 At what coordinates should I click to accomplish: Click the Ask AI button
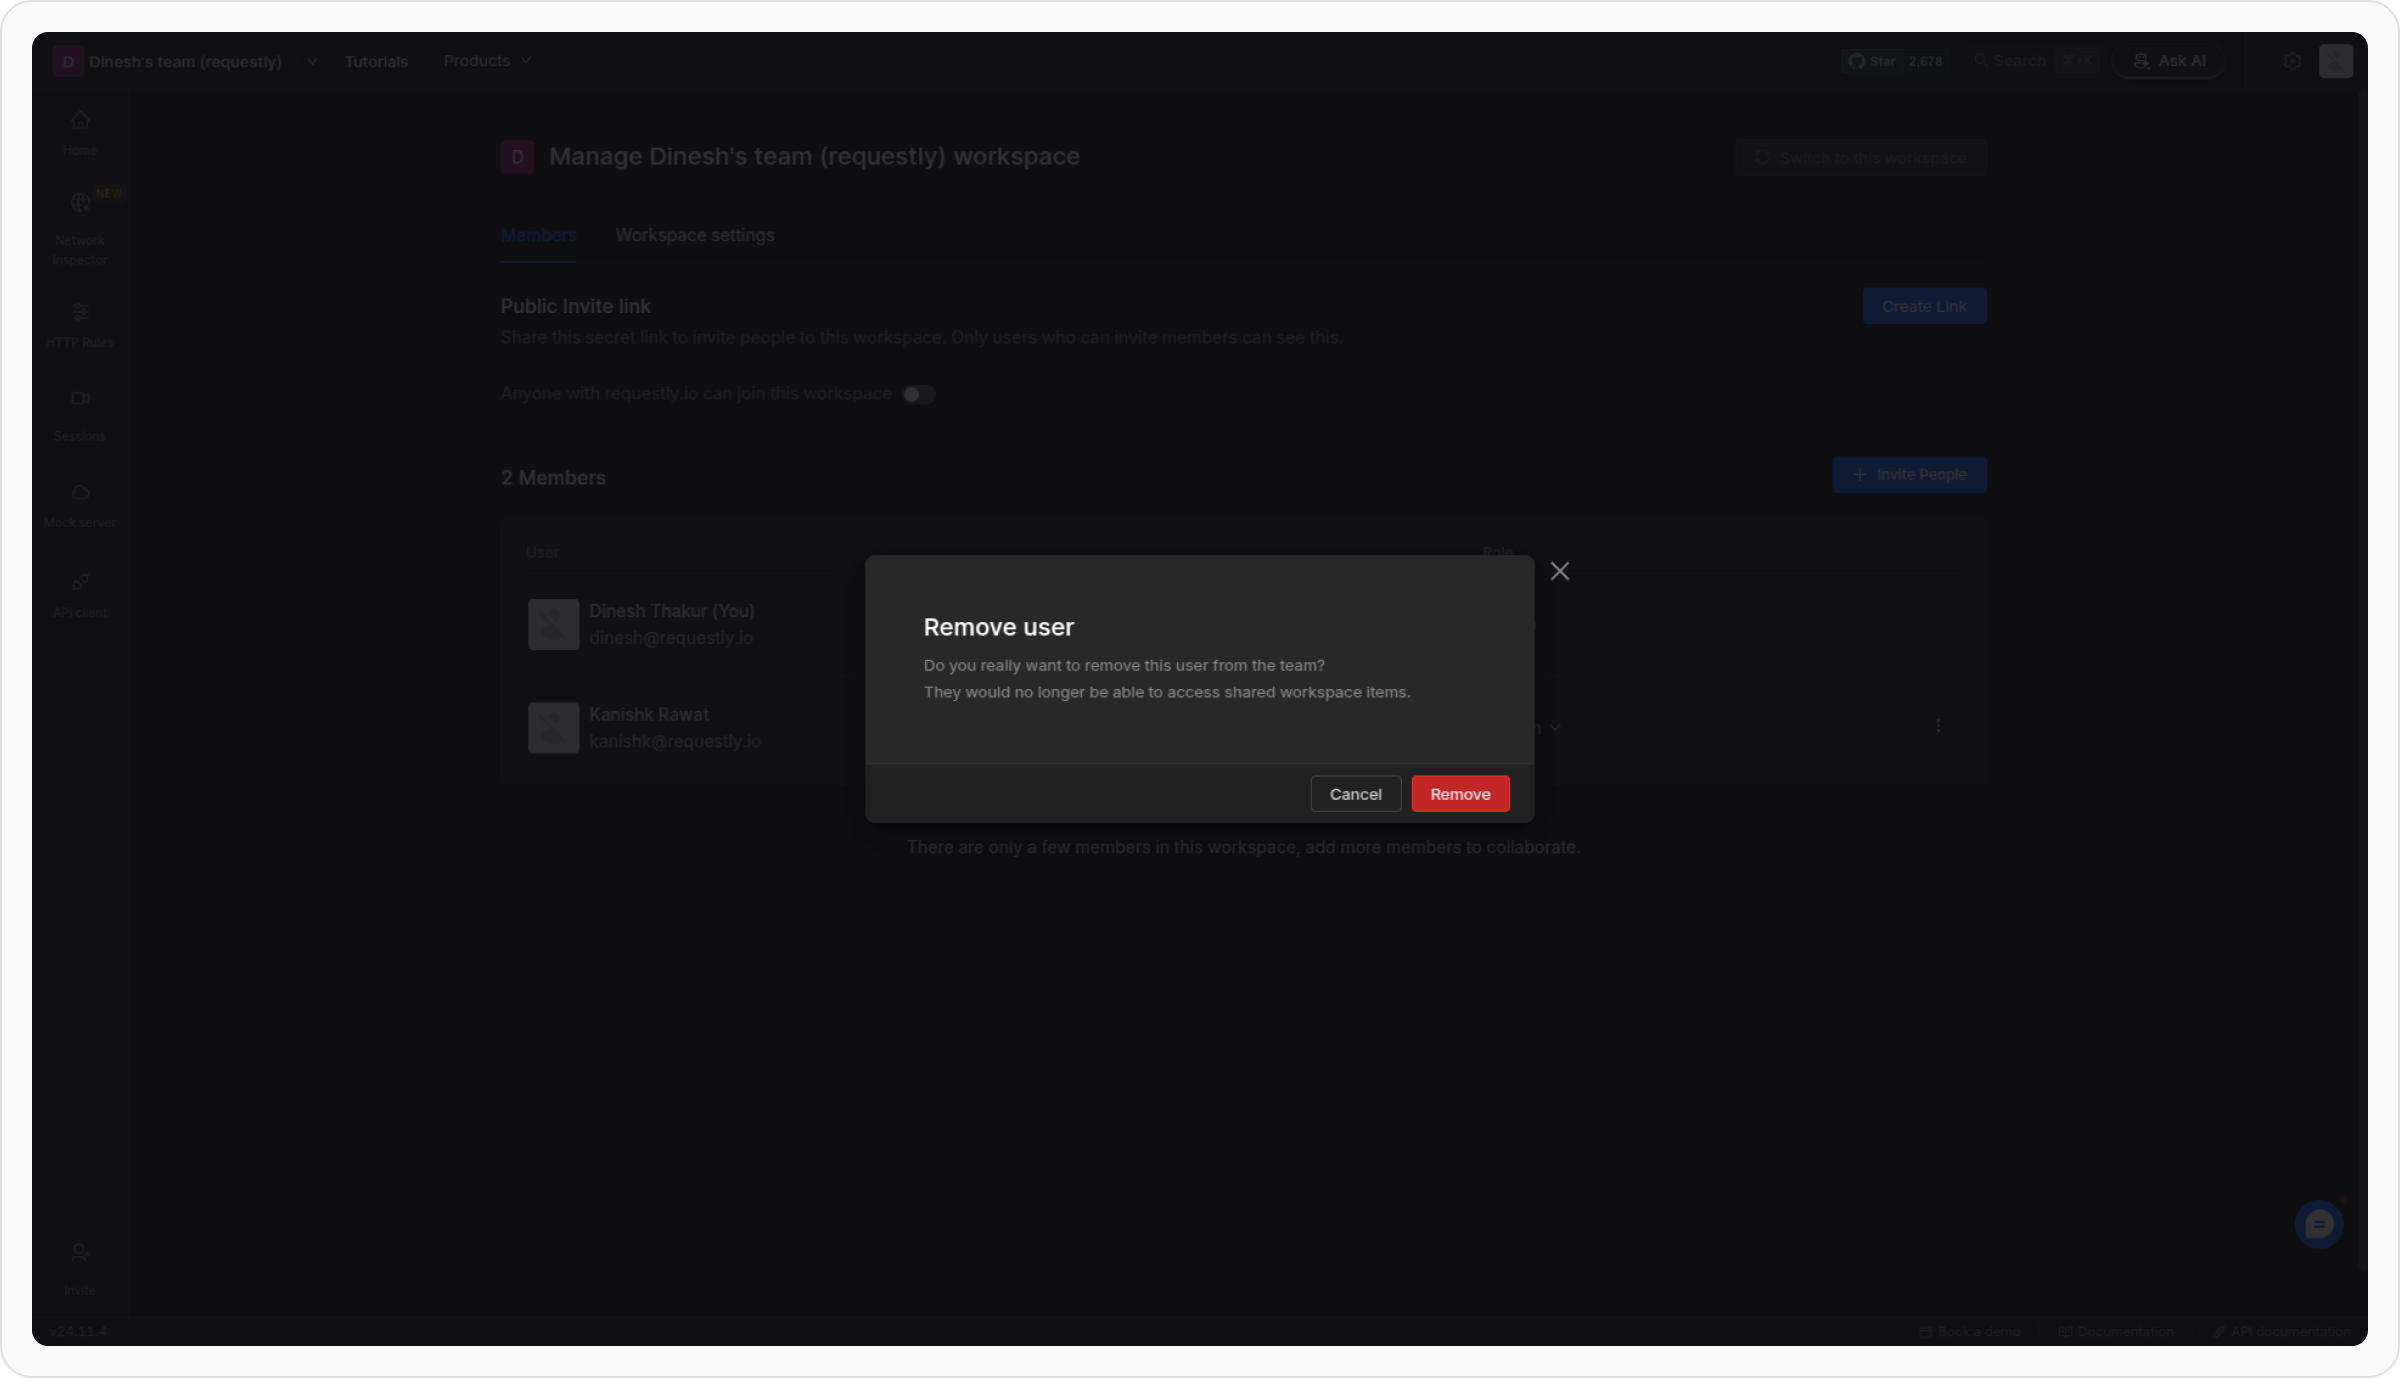2168,62
